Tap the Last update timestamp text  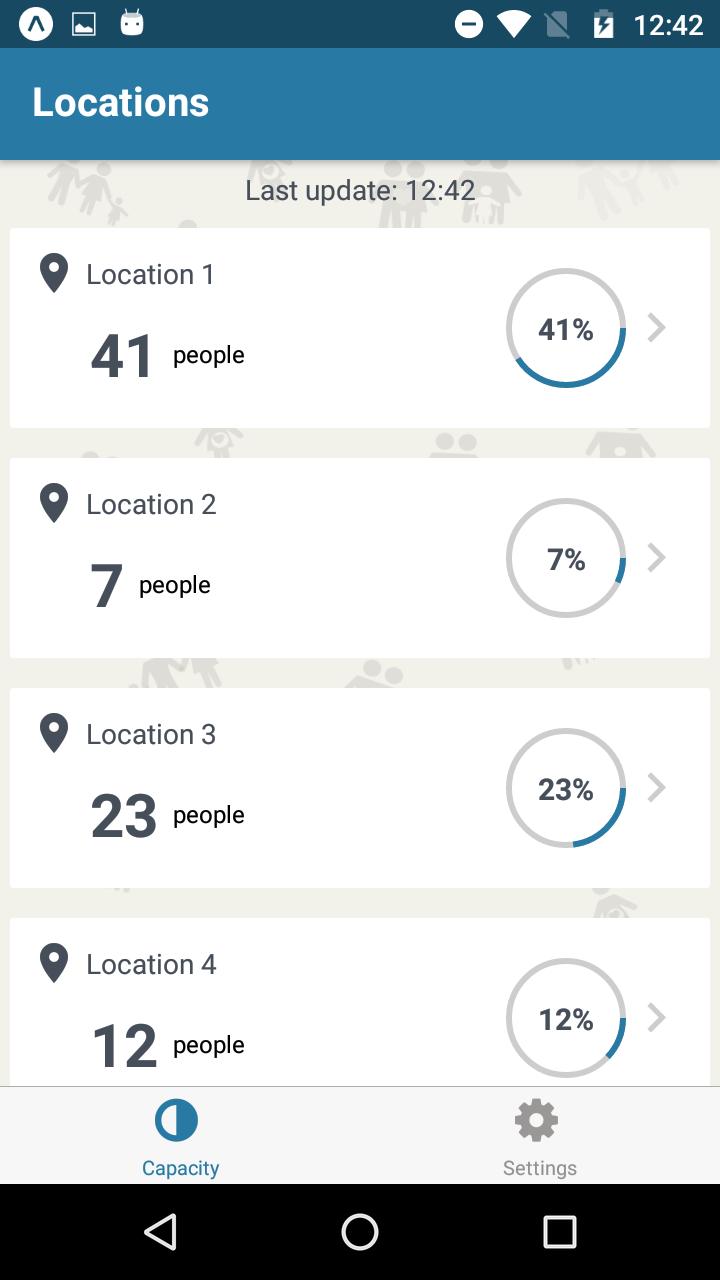360,190
